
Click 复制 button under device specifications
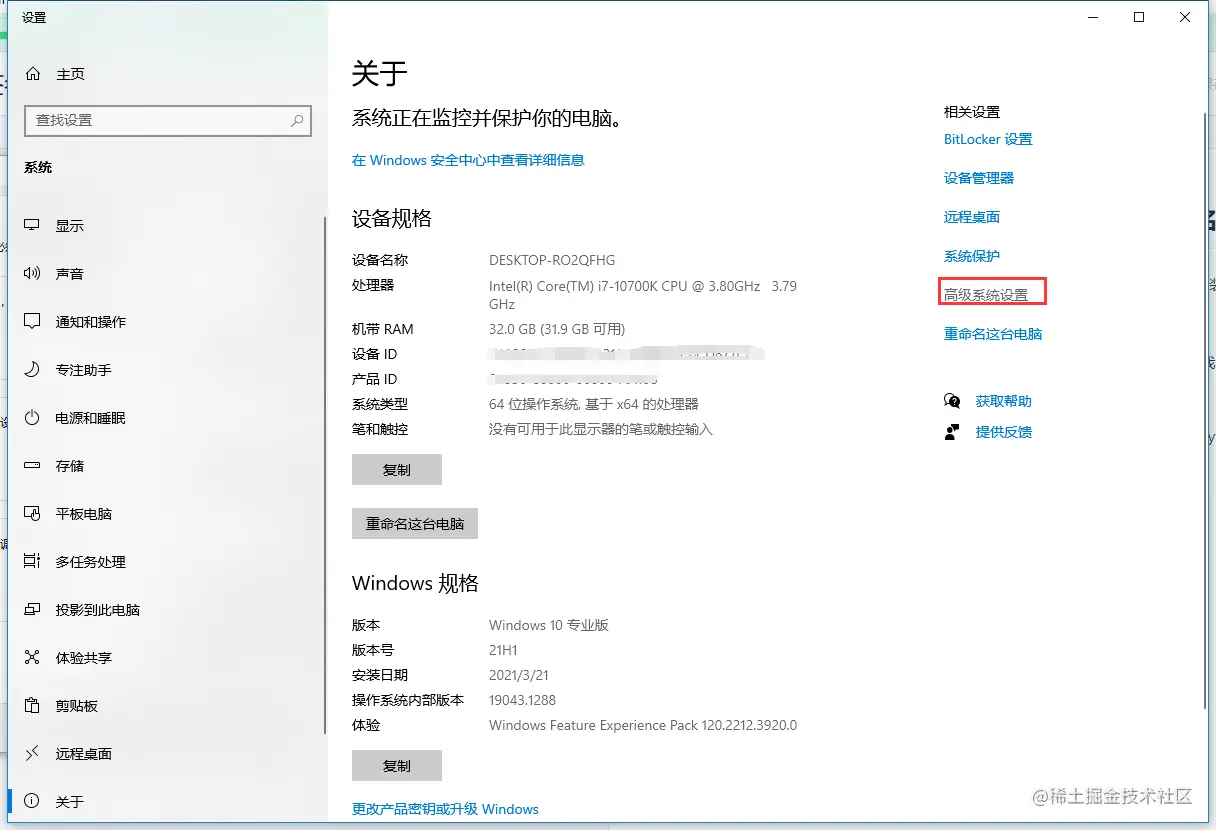397,470
